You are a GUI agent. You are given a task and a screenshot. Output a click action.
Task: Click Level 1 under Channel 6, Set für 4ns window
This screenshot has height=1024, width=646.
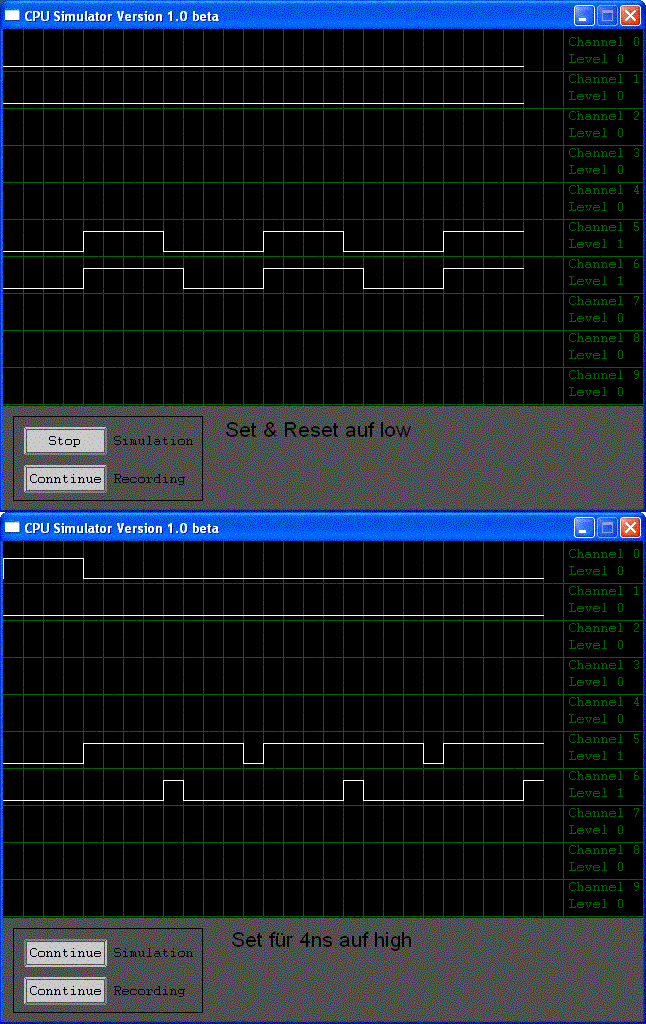coord(596,793)
